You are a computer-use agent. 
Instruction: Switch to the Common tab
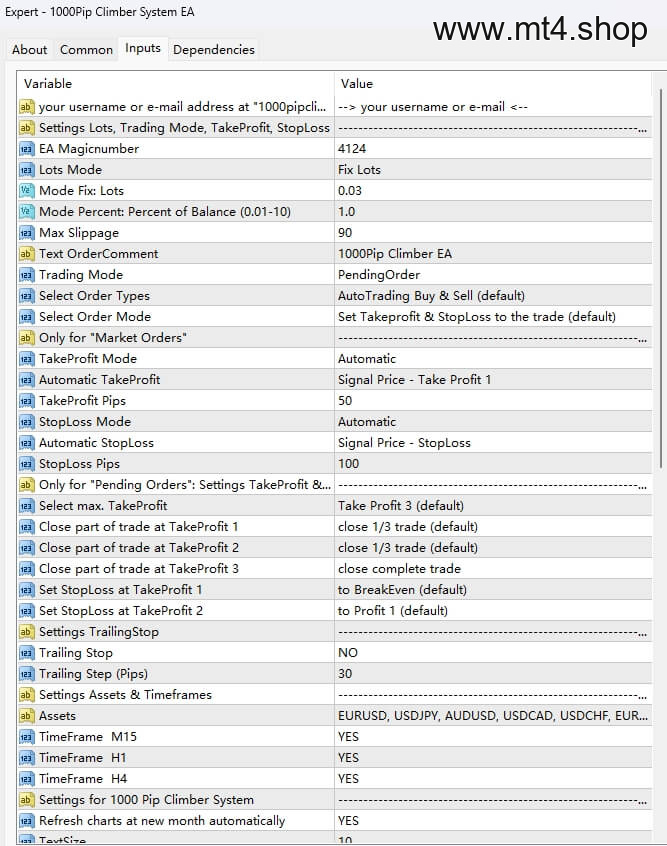point(86,50)
